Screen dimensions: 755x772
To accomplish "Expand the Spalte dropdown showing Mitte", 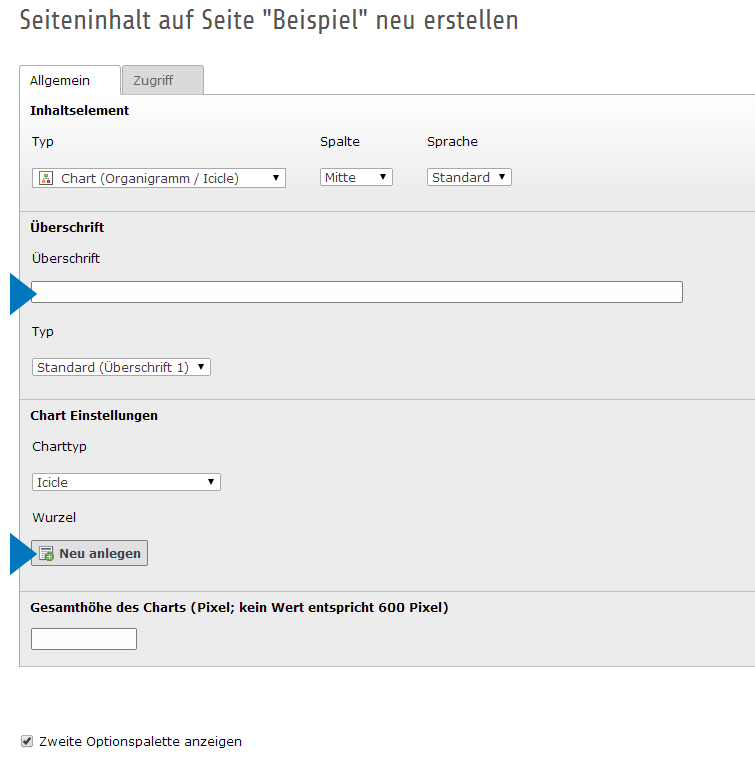I will click(356, 177).
